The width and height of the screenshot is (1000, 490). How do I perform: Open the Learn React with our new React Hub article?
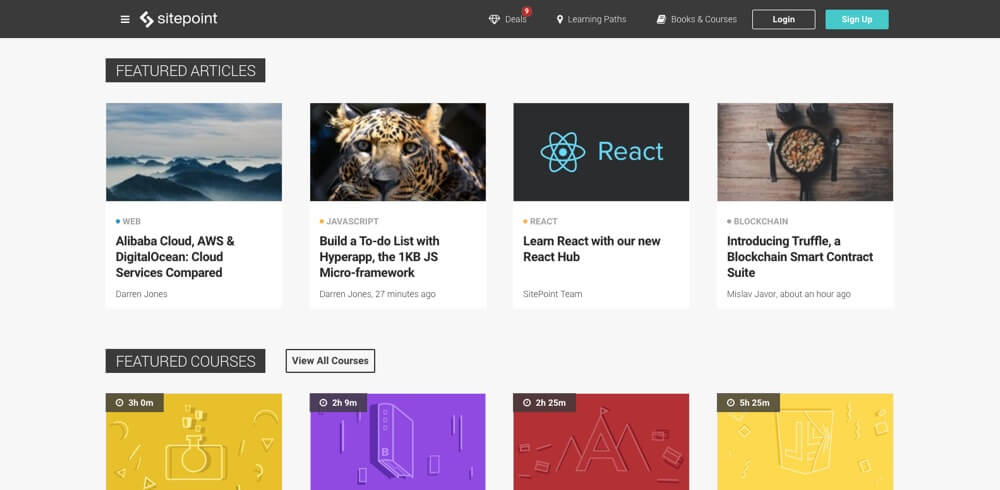point(592,249)
